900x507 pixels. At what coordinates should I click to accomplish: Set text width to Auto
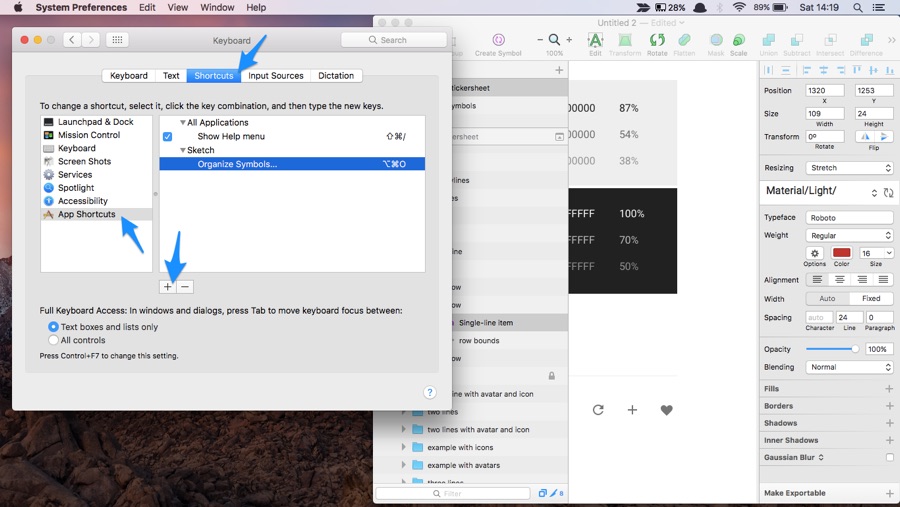[x=827, y=299]
